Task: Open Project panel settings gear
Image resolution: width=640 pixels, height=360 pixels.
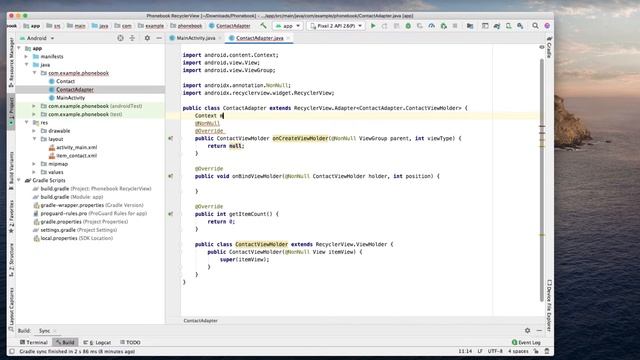Action: [147, 38]
